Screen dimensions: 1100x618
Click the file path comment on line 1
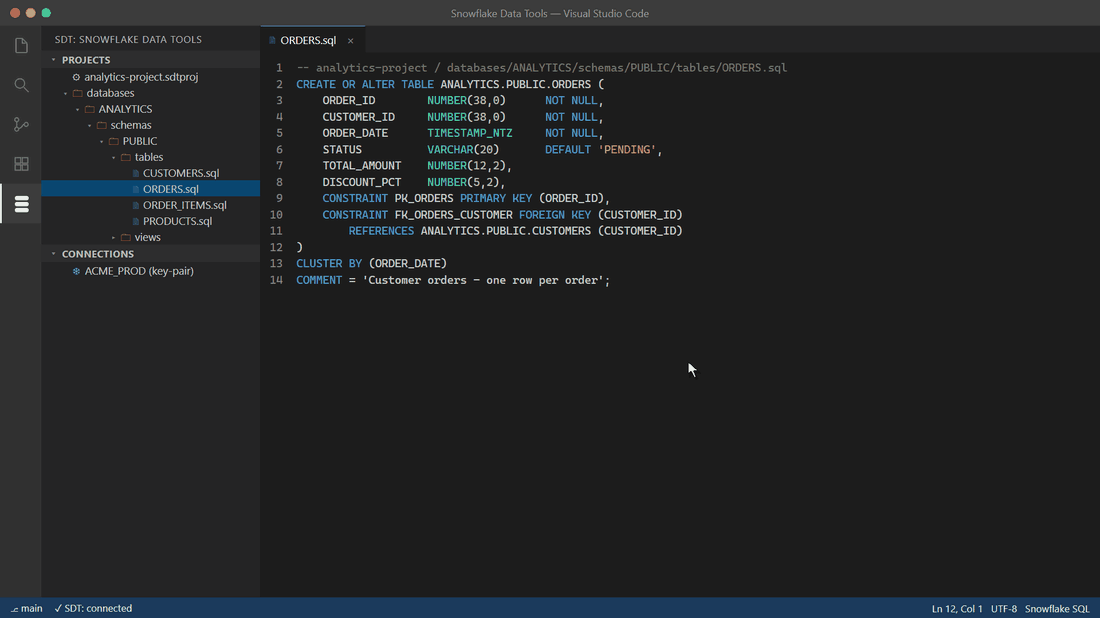[542, 68]
